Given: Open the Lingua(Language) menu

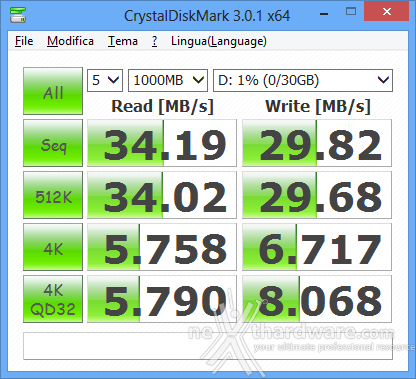Looking at the screenshot, I should pyautogui.click(x=219, y=41).
